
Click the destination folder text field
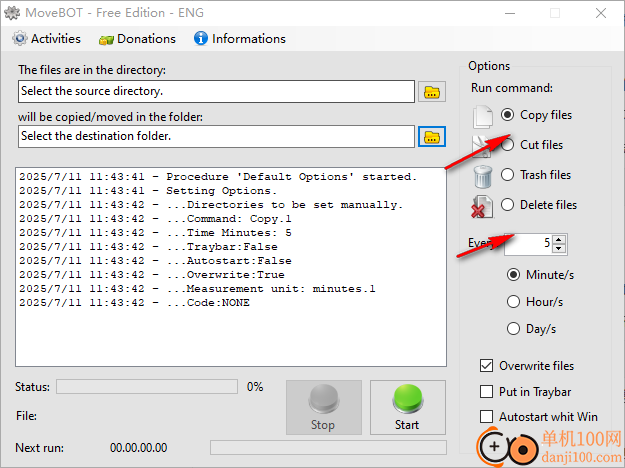tap(216, 136)
